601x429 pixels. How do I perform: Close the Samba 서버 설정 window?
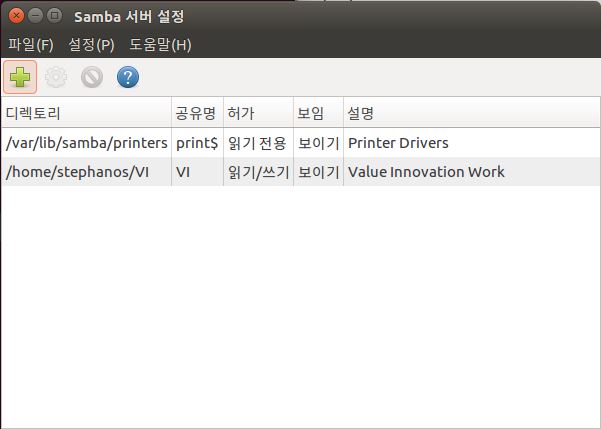[13, 16]
